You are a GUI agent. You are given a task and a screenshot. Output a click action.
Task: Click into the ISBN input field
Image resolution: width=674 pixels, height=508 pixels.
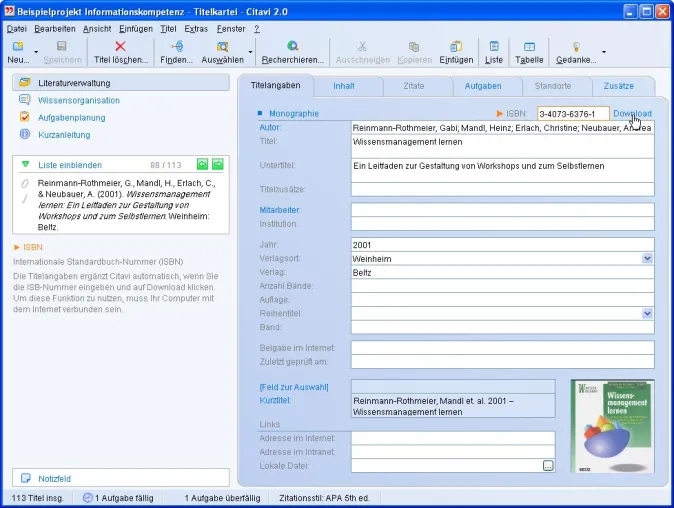click(x=573, y=114)
